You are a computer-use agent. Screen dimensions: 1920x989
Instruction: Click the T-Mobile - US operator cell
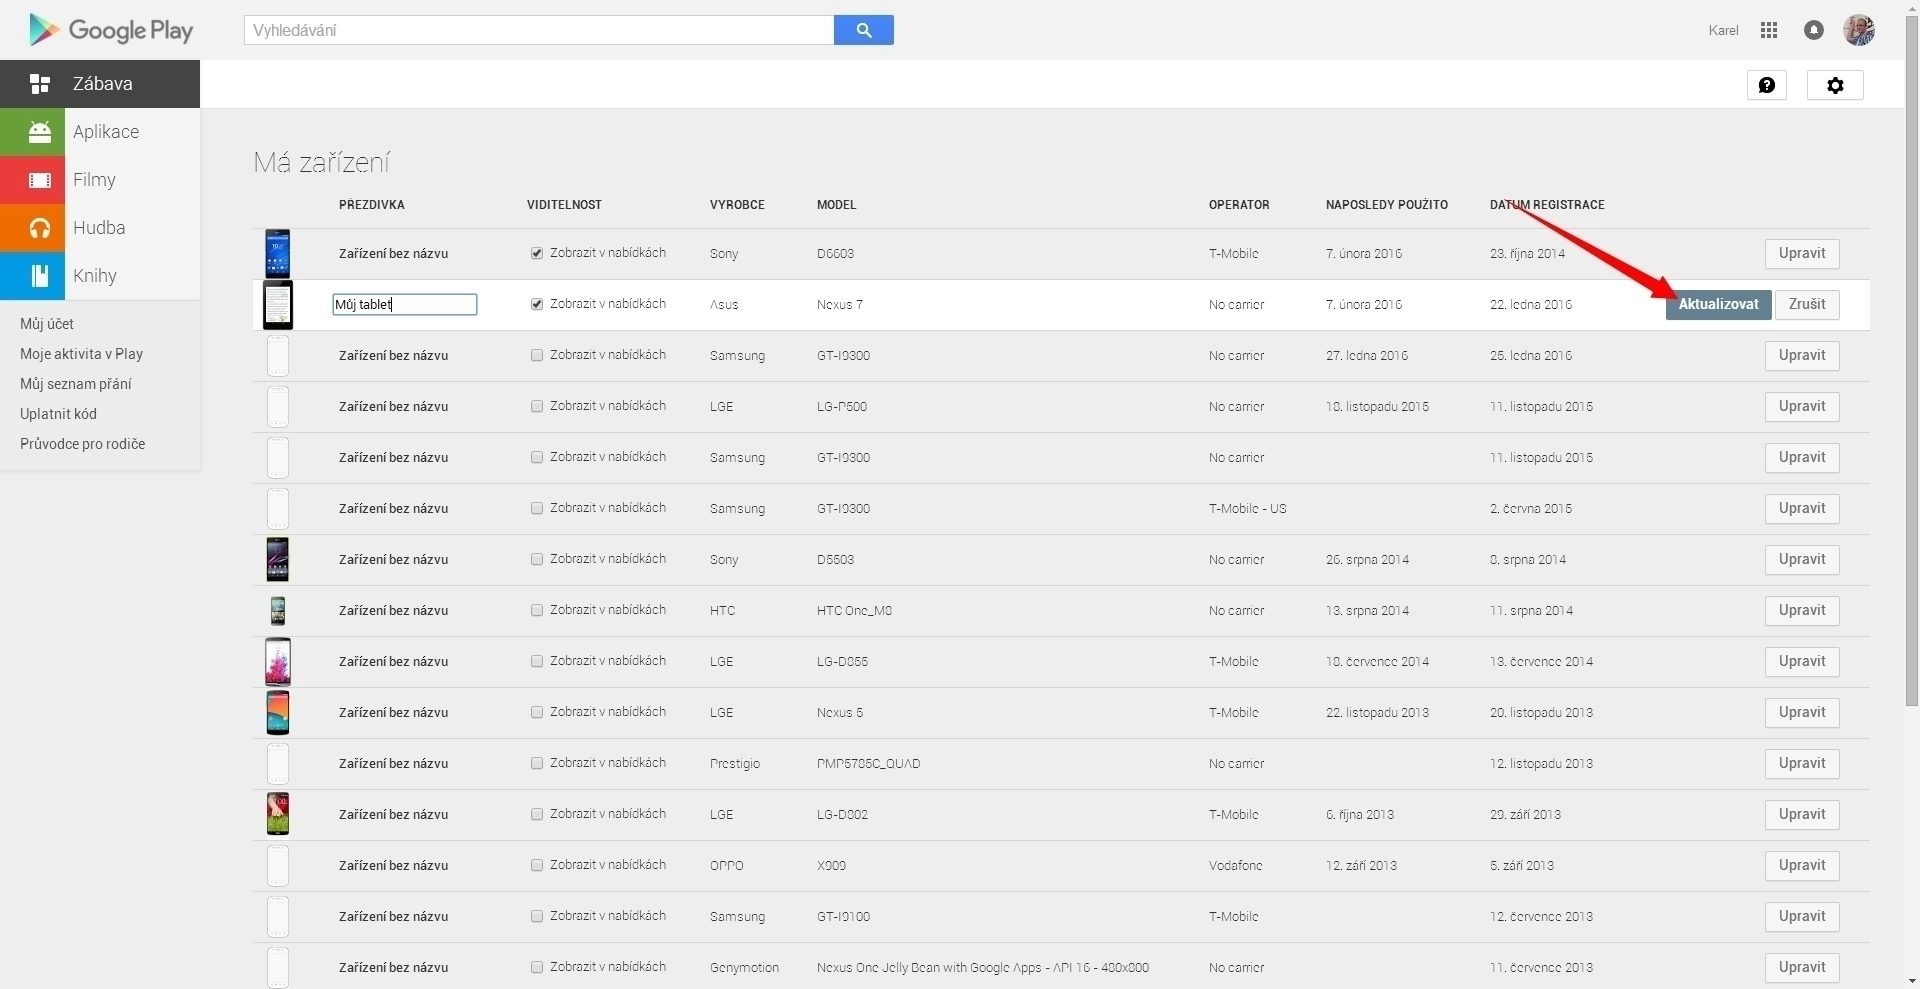tap(1248, 509)
